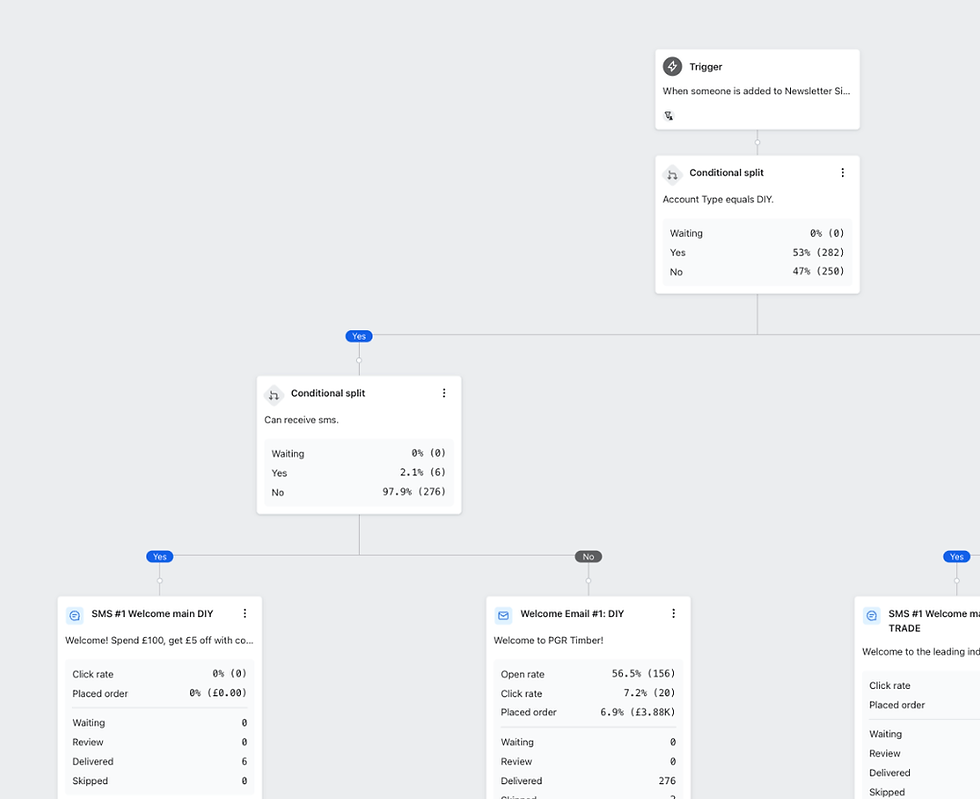Click Yes badge above the TRADE SMS card
Screen dimensions: 980x799
(x=957, y=556)
